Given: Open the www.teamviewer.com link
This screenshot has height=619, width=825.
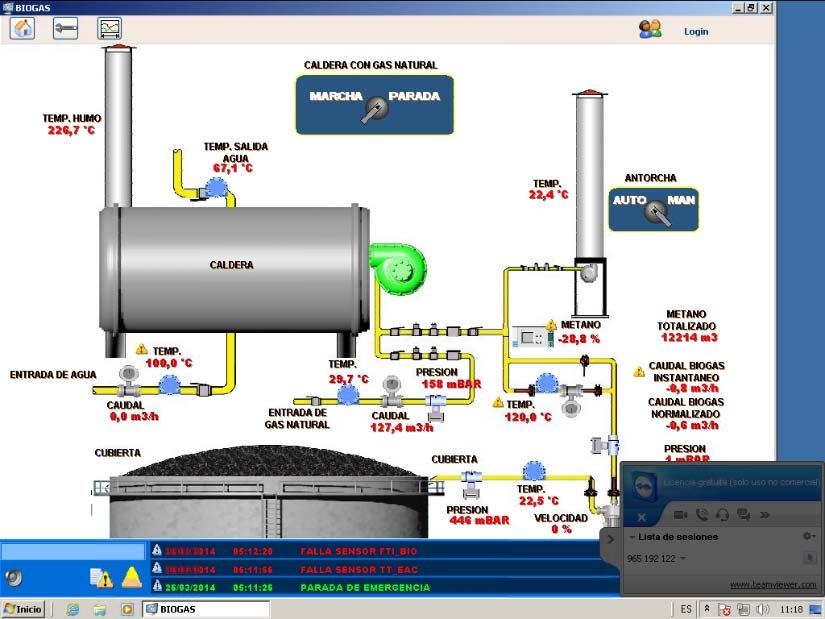Looking at the screenshot, I should pos(772,584).
